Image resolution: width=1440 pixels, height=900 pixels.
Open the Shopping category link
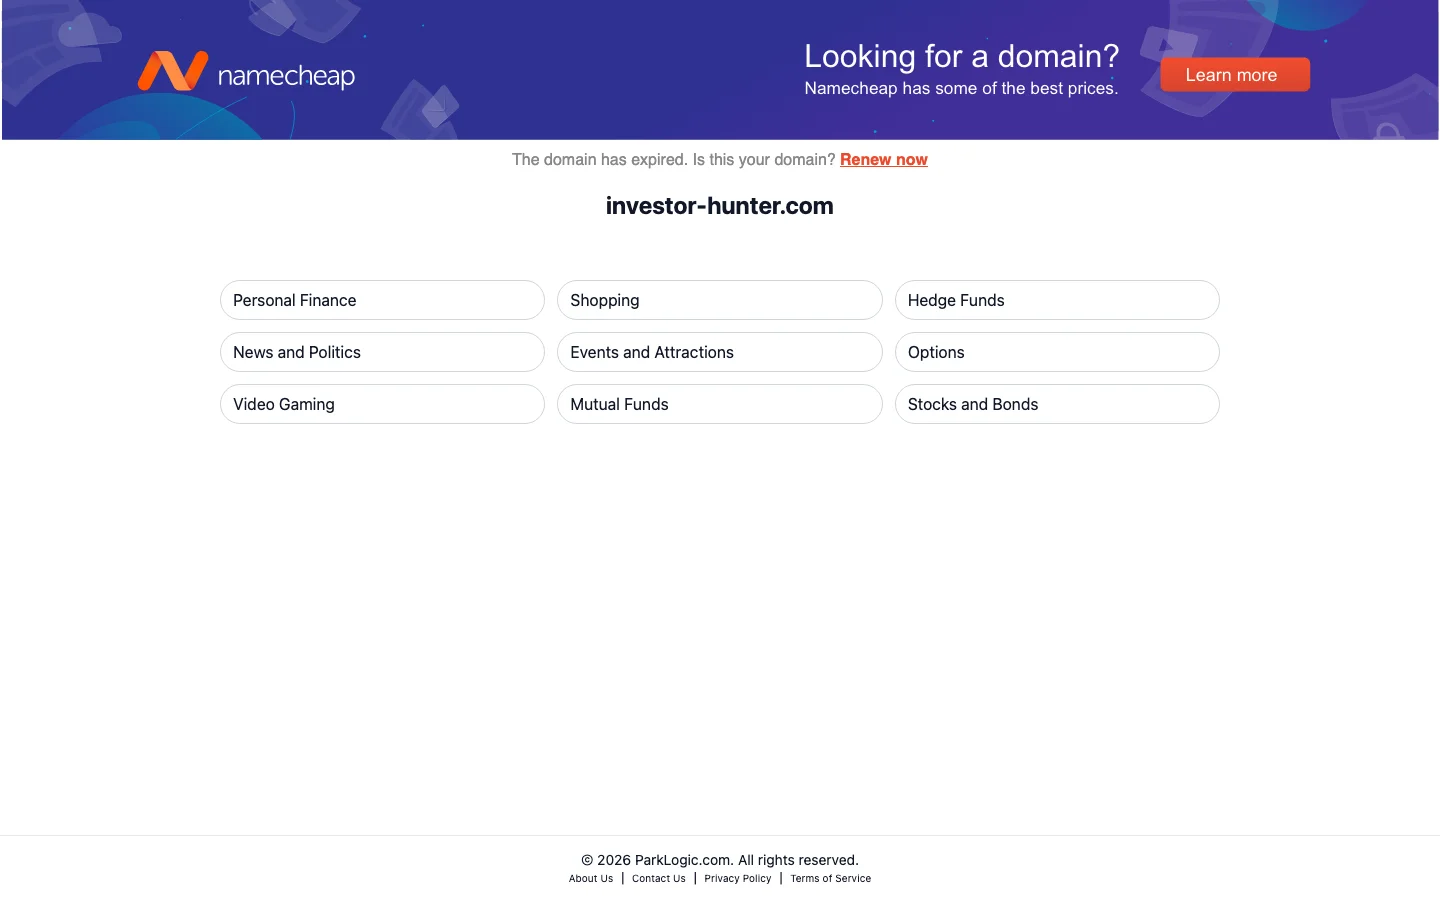tap(720, 300)
